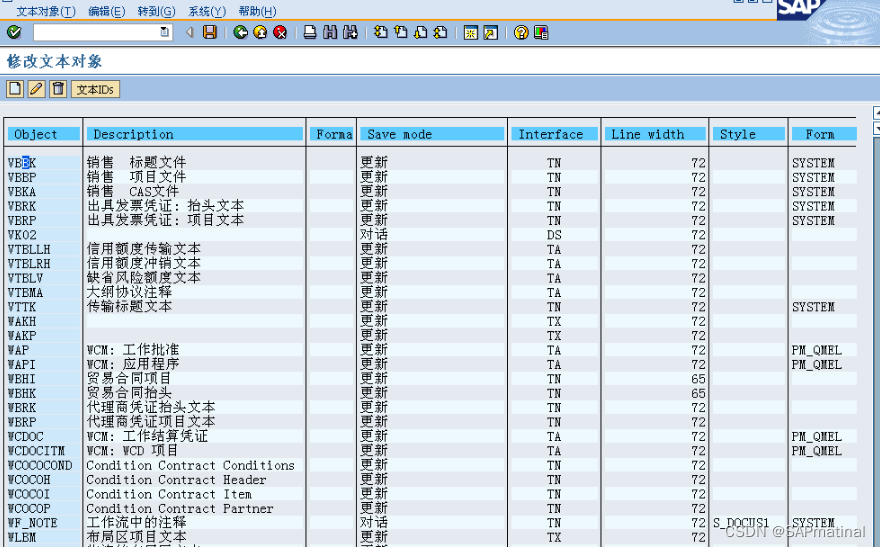Screen dimensions: 880x547
Task: Click the Save mode column header
Action: [432, 134]
